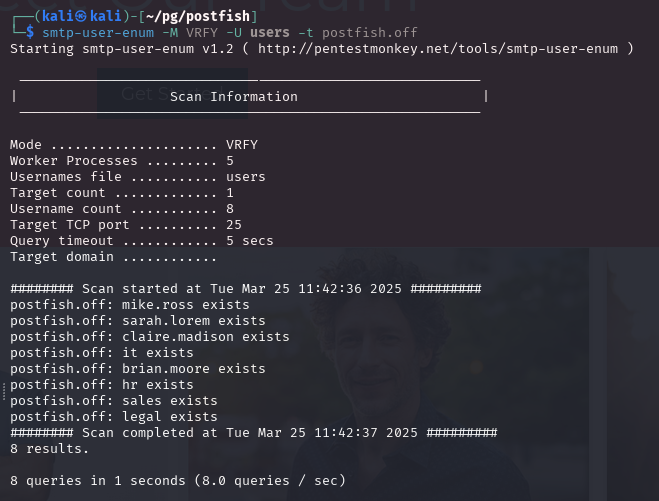
Task: Click the Query timeout 5 secs line
Action: (141, 241)
